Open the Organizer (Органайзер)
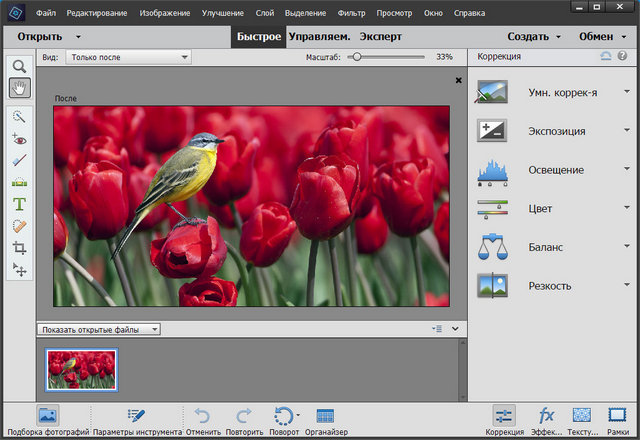 [325, 416]
